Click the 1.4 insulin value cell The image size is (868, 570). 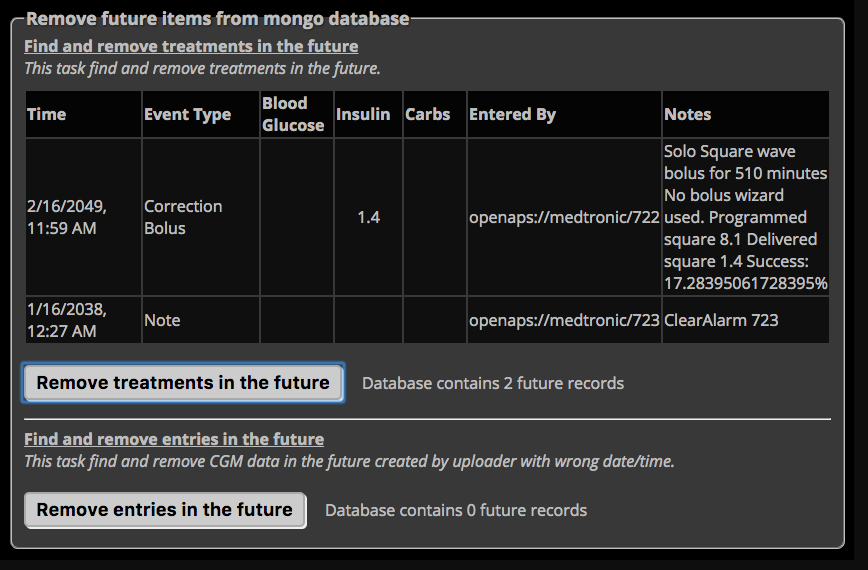[368, 217]
